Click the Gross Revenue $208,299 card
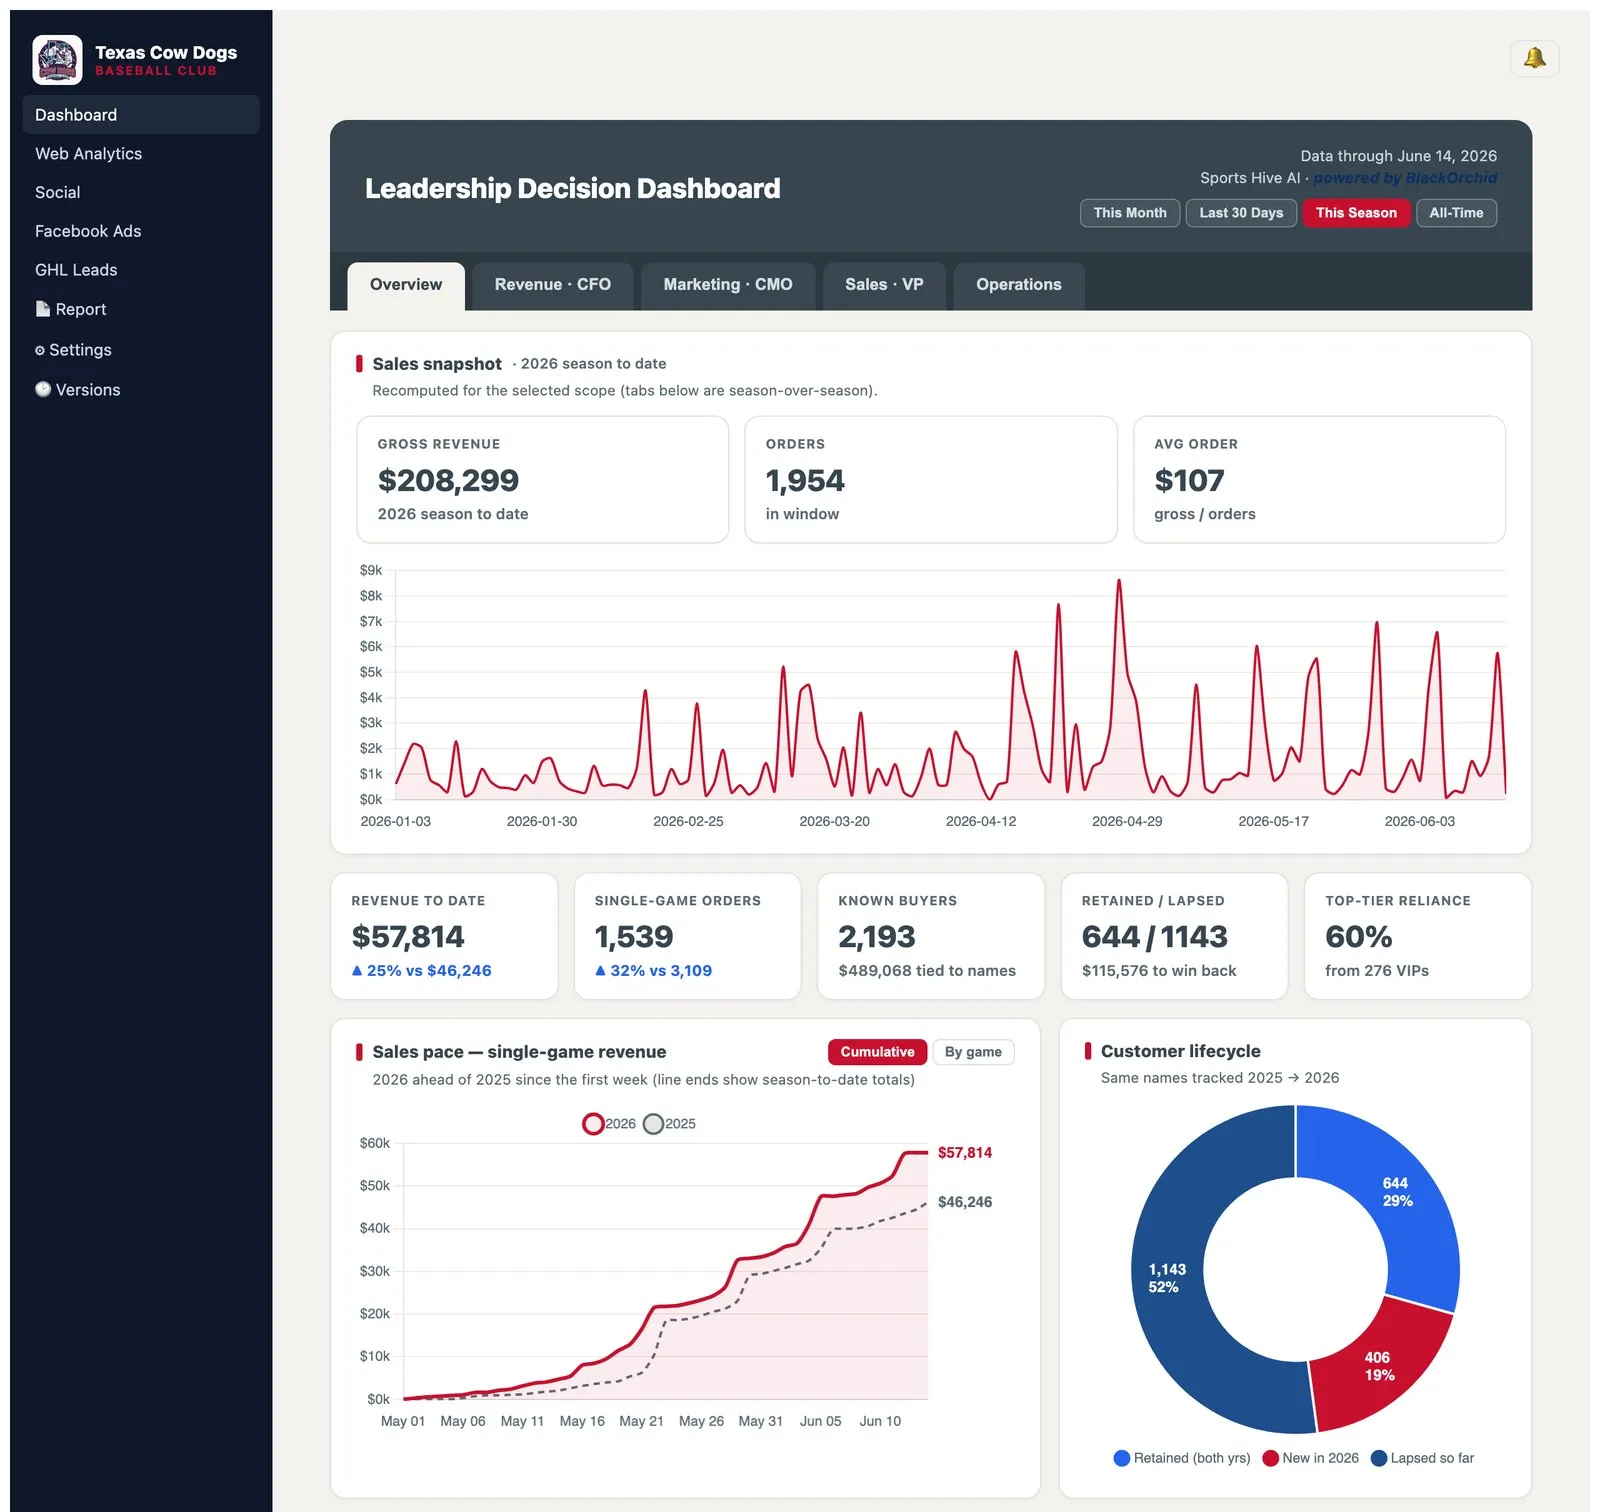 click(543, 480)
